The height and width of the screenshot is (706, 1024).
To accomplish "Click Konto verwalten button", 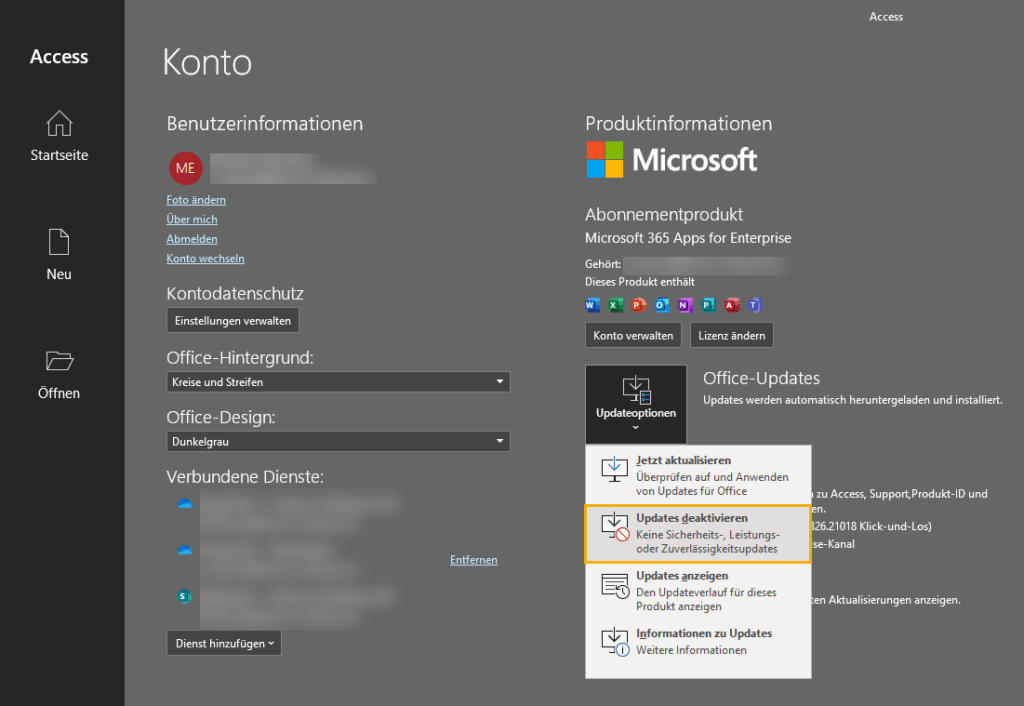I will tap(633, 336).
